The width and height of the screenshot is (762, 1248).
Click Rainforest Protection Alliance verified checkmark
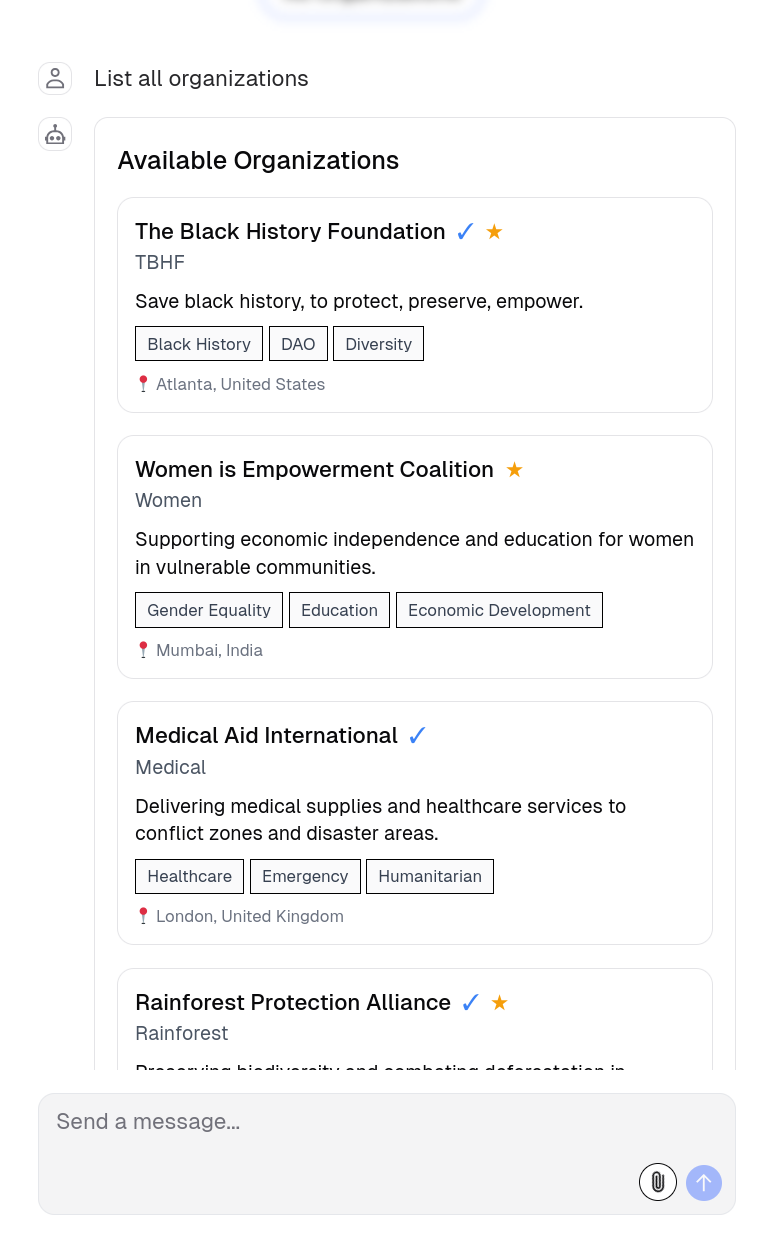(x=470, y=1003)
